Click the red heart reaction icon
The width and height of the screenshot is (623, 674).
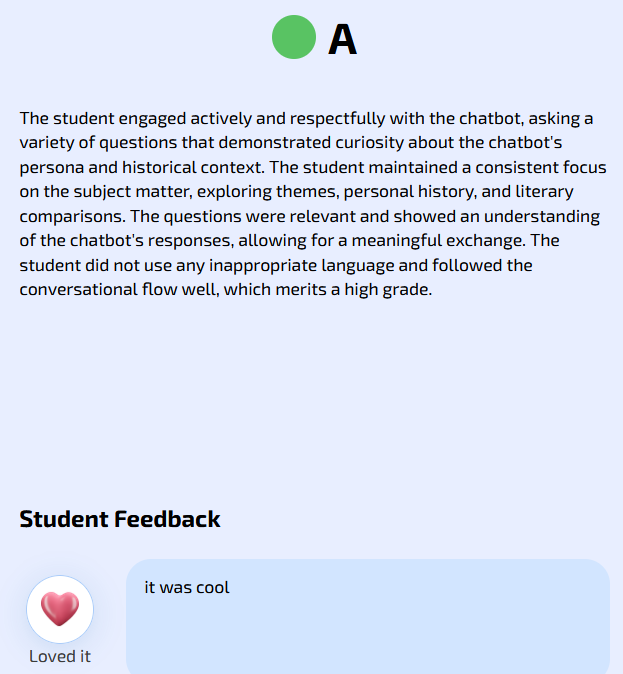pos(60,608)
